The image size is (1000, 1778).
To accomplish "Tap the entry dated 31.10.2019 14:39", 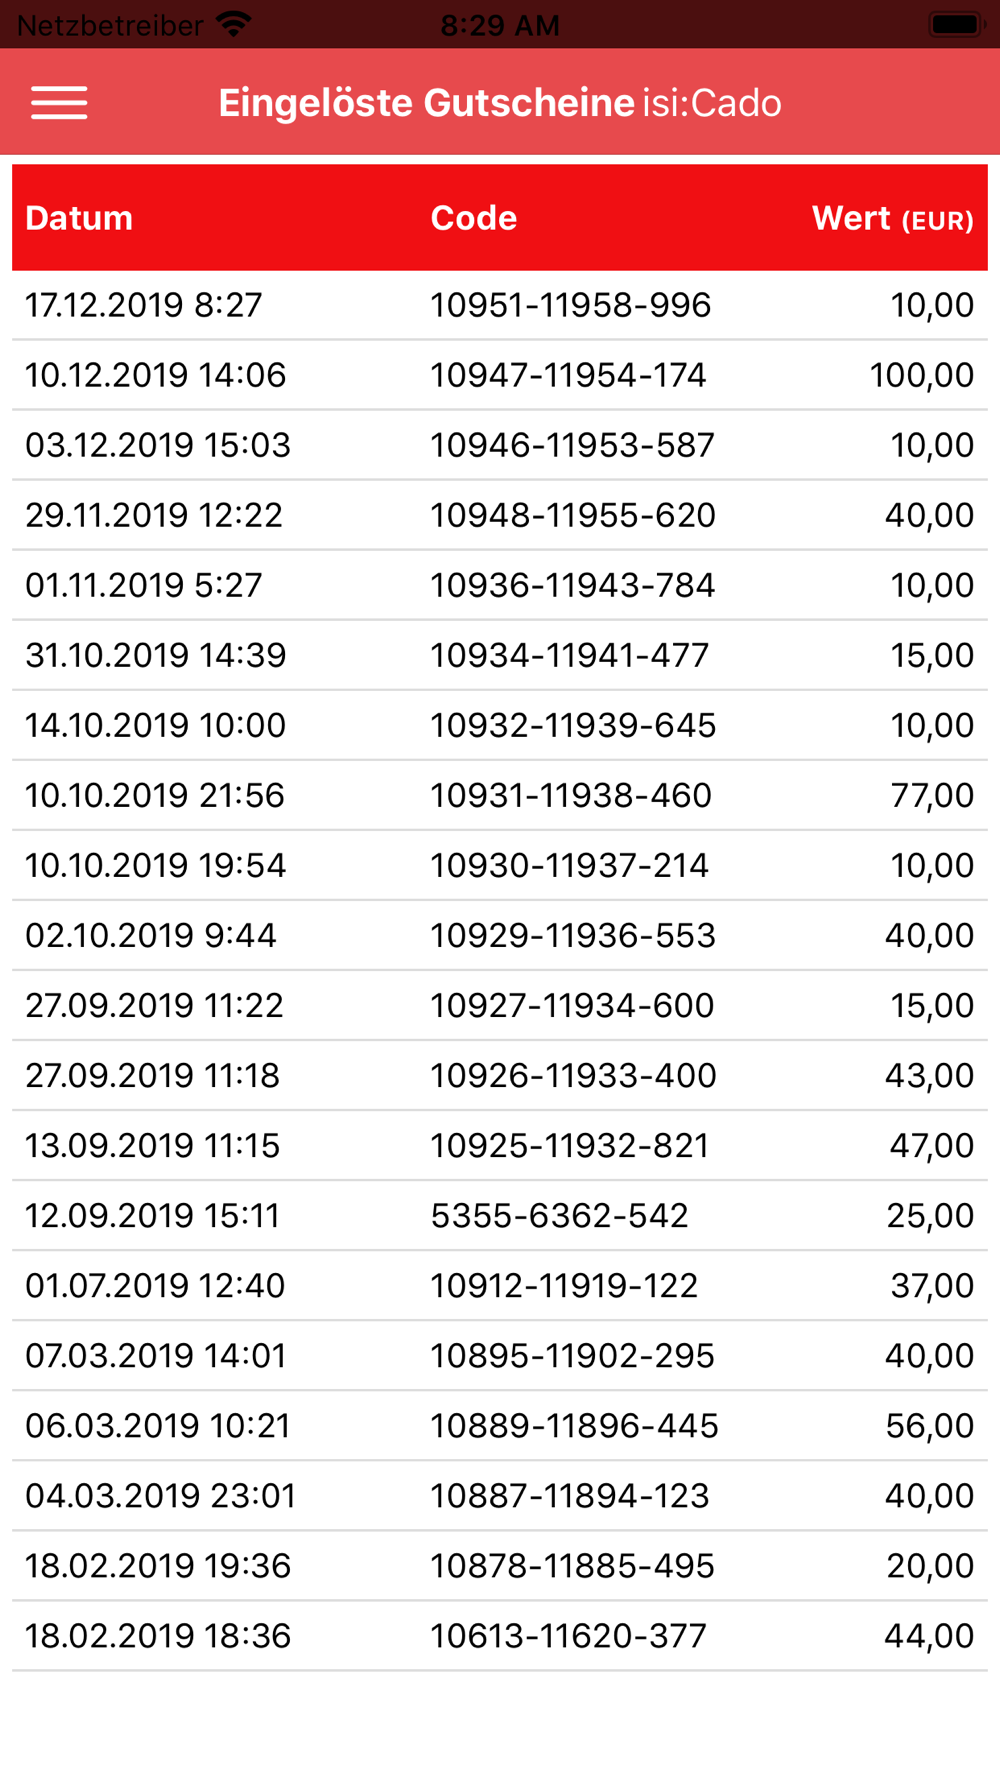I will (500, 655).
